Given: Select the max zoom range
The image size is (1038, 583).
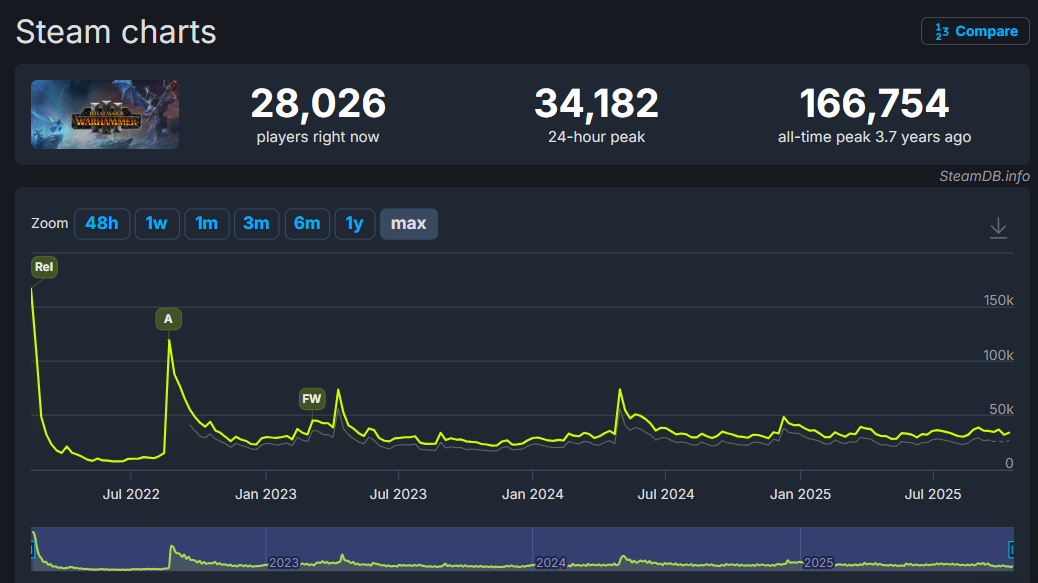Looking at the screenshot, I should coord(408,224).
